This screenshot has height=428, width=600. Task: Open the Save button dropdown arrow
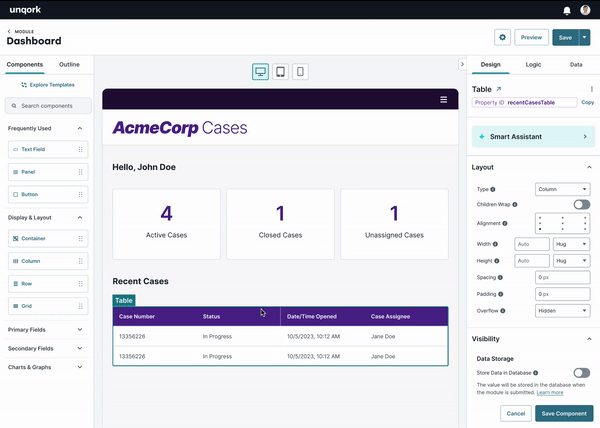584,37
